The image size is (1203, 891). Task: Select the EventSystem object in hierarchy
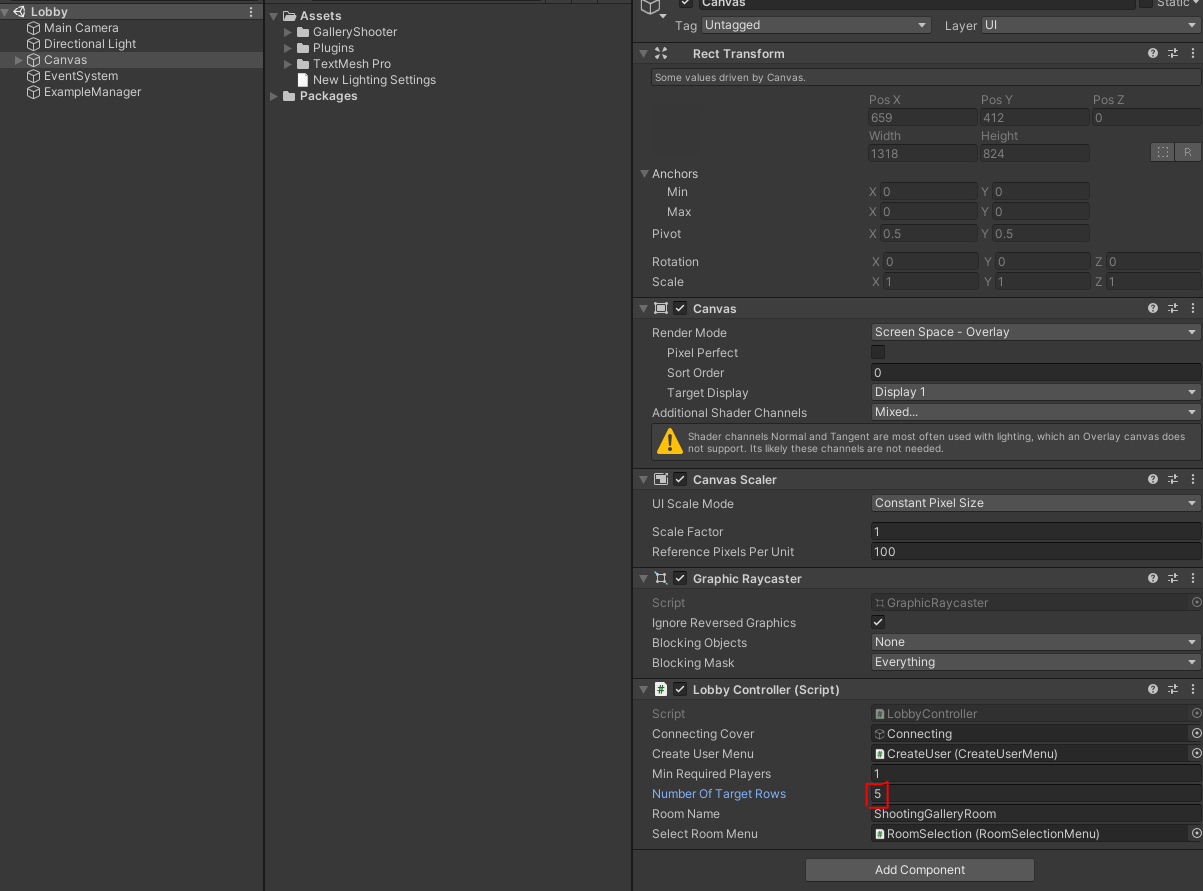click(x=81, y=76)
